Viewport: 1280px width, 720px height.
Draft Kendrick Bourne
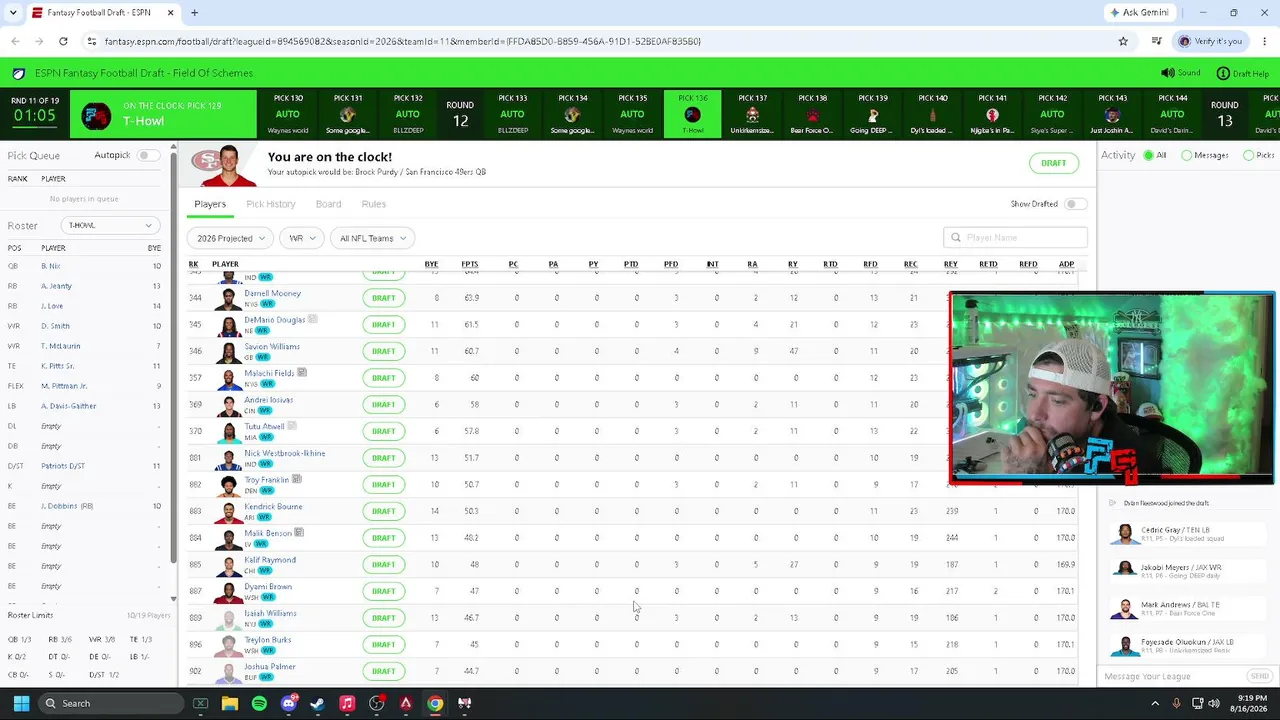(384, 511)
